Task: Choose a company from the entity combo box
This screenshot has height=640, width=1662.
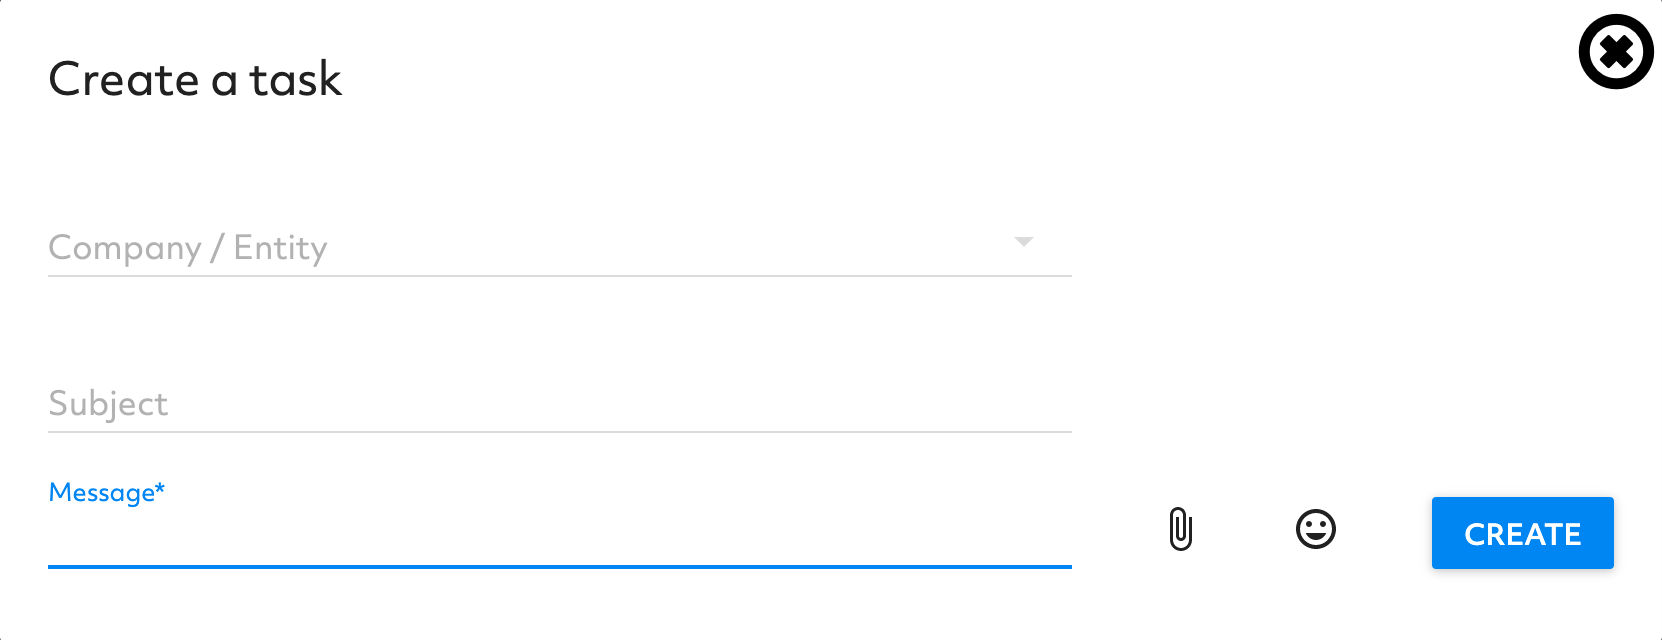Action: tap(560, 247)
